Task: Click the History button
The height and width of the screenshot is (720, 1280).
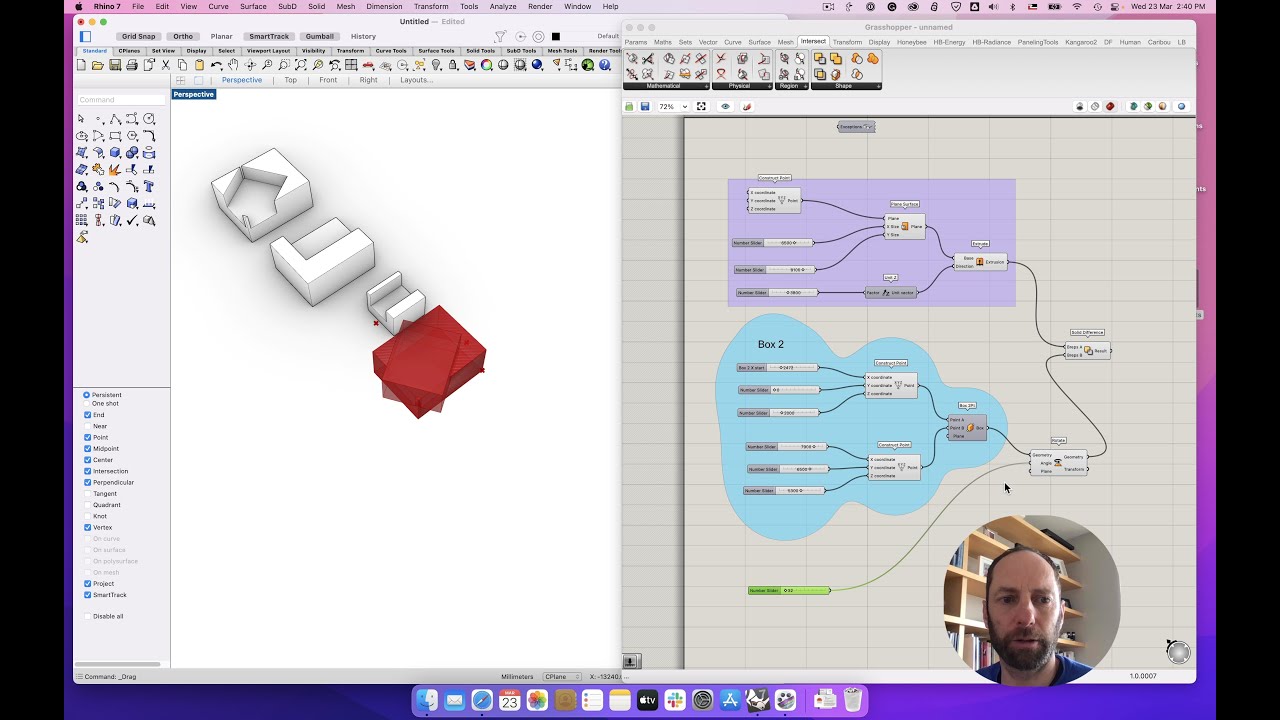Action: (363, 36)
